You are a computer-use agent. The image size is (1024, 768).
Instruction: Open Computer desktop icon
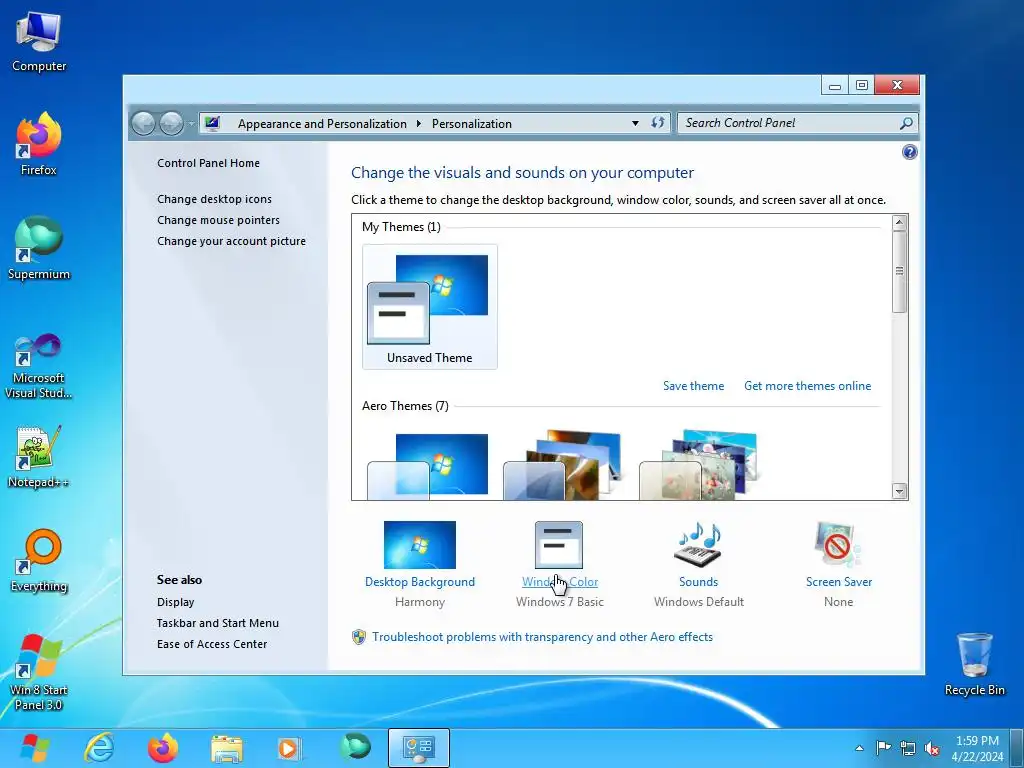pyautogui.click(x=39, y=40)
